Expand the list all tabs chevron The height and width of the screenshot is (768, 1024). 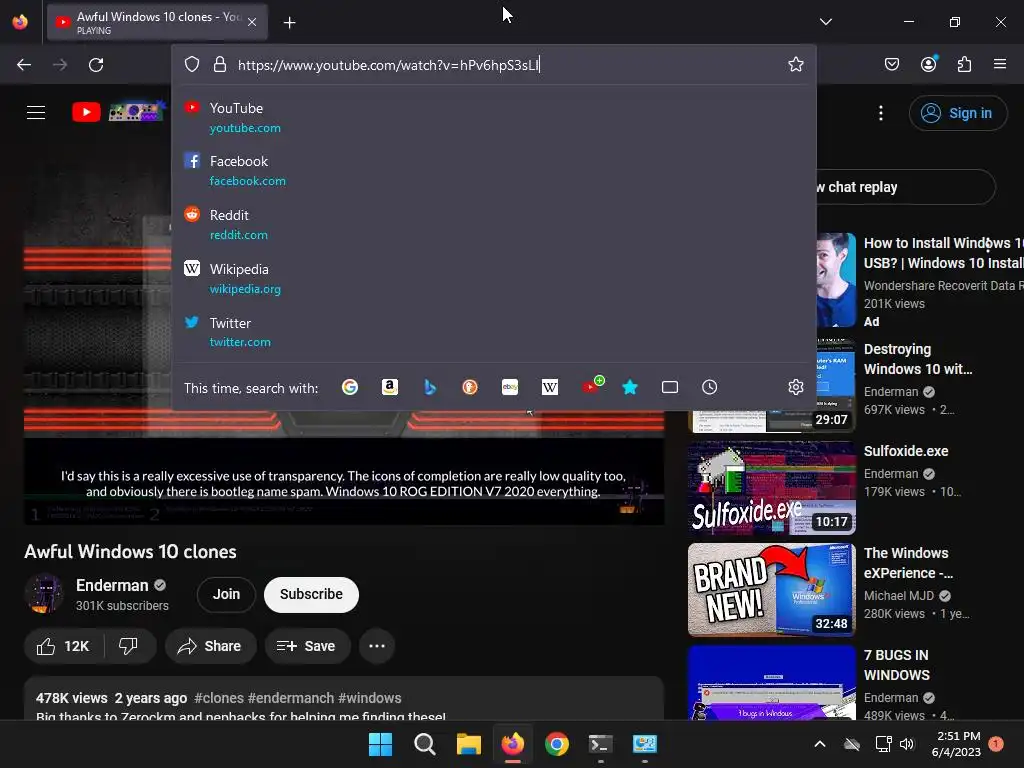point(825,22)
